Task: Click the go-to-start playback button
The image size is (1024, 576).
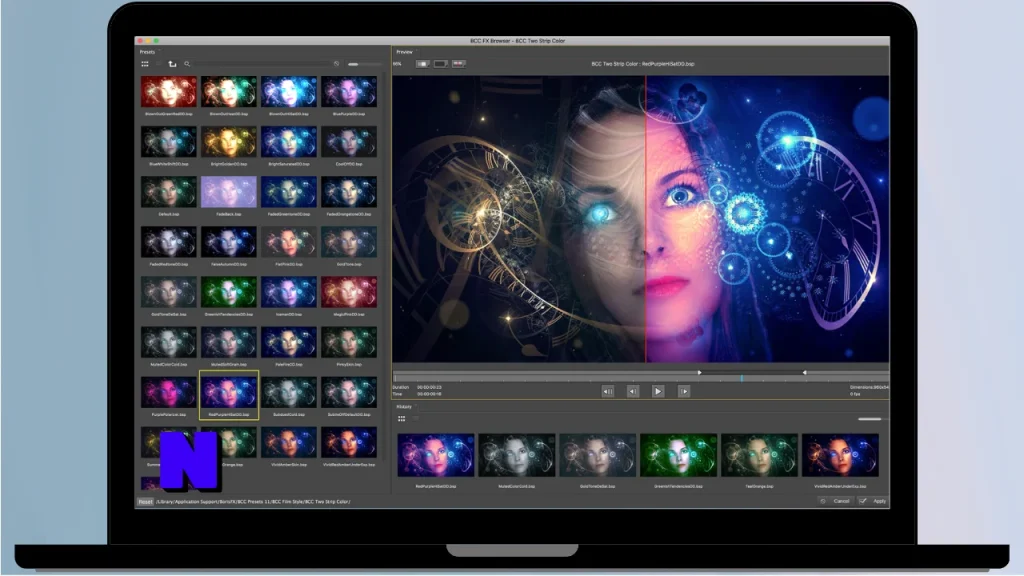Action: pos(607,391)
